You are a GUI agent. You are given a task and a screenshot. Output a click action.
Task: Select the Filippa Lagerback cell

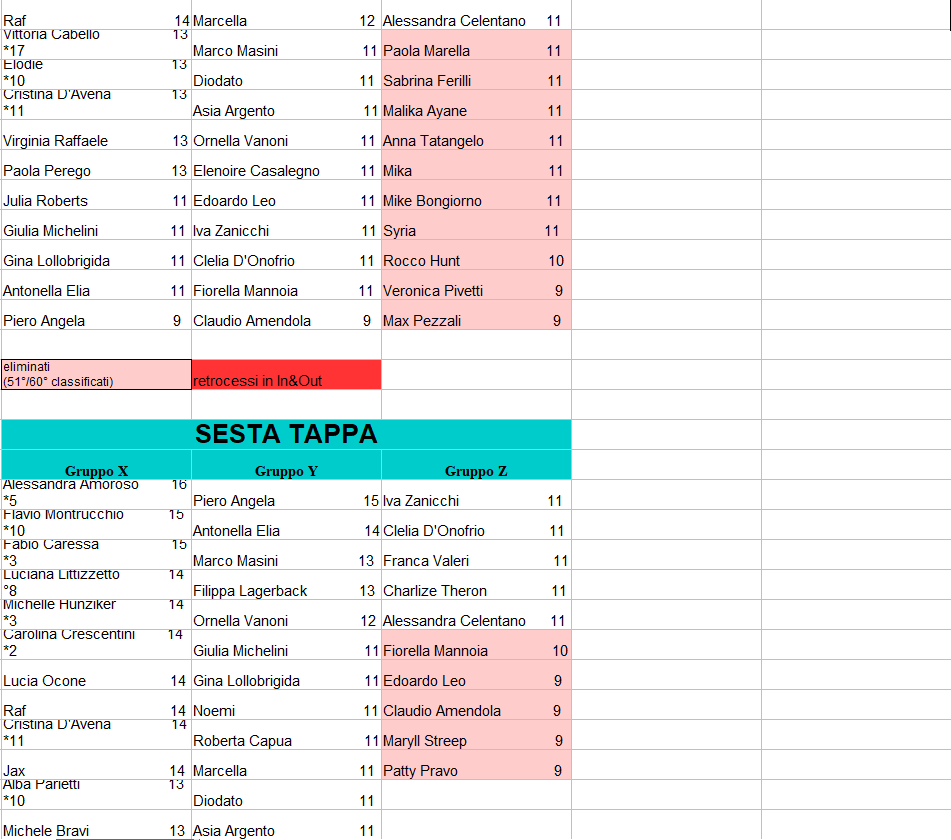coord(250,591)
